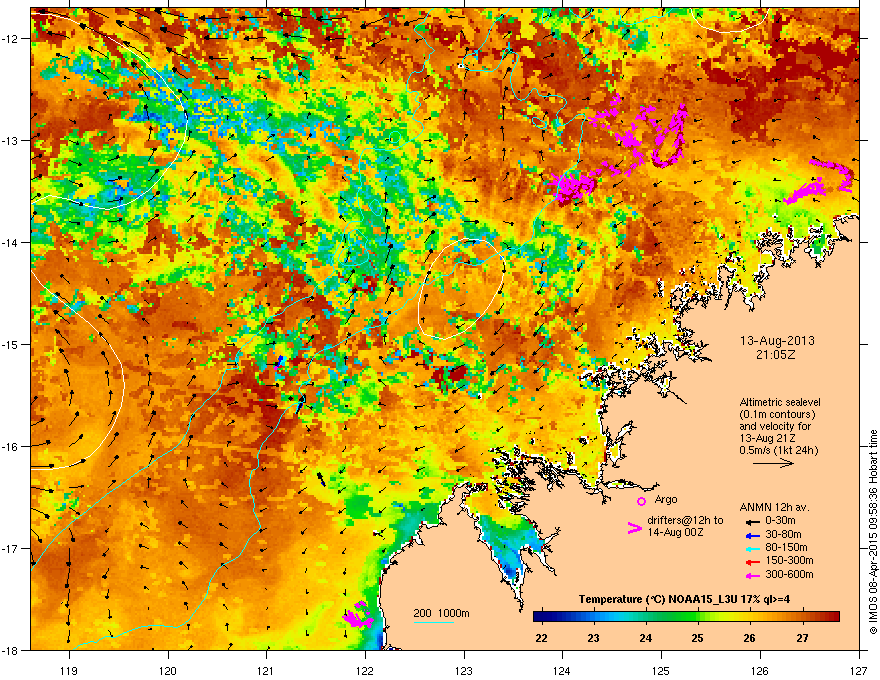The image size is (880, 680).
Task: Select the magenta 300-600m ANMN arrow symbol
Action: [751, 575]
